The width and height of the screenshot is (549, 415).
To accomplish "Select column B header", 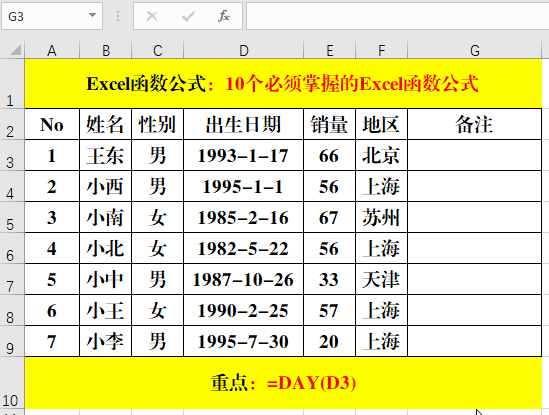I will click(105, 50).
